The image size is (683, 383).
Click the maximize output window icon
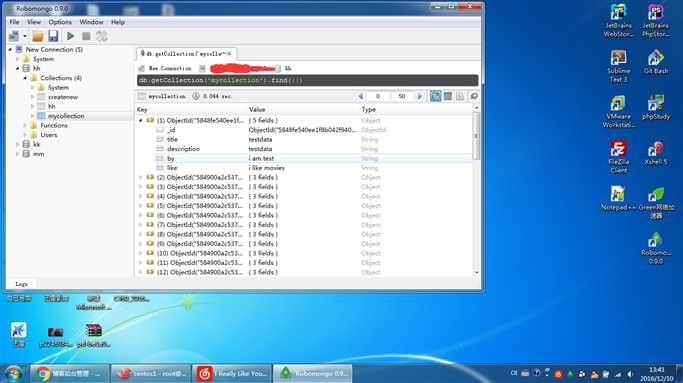tap(474, 96)
